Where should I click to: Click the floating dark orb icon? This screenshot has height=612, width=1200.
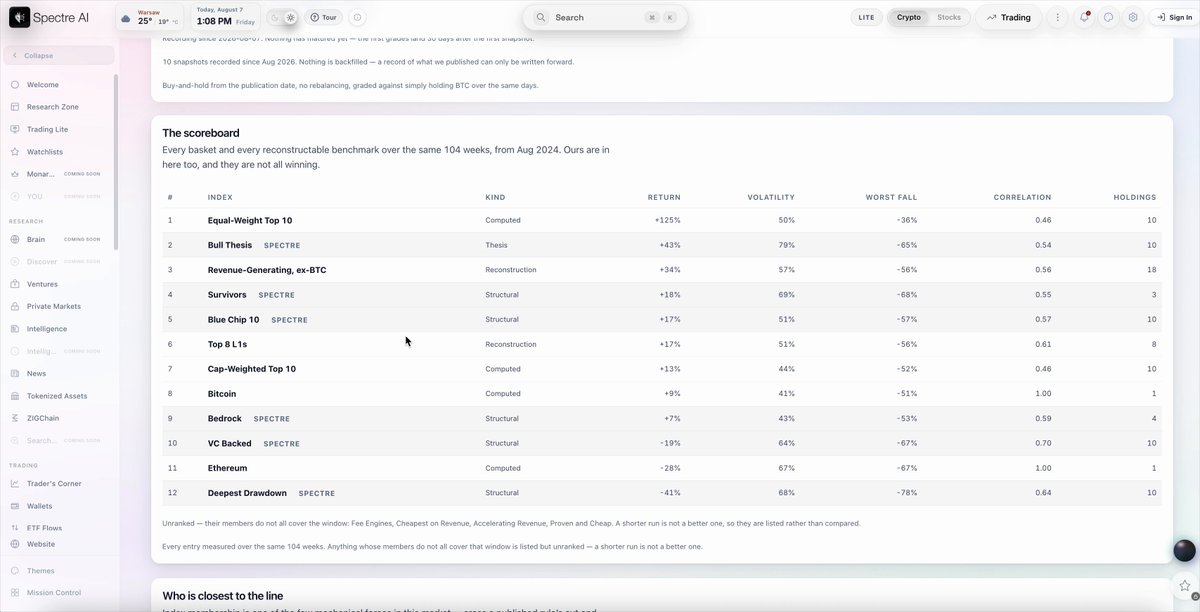(1184, 550)
